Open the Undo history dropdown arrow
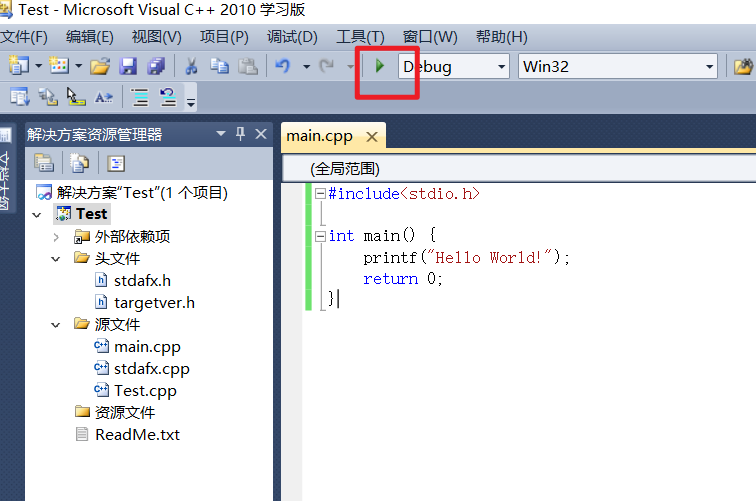Image resolution: width=756 pixels, height=501 pixels. point(306,67)
